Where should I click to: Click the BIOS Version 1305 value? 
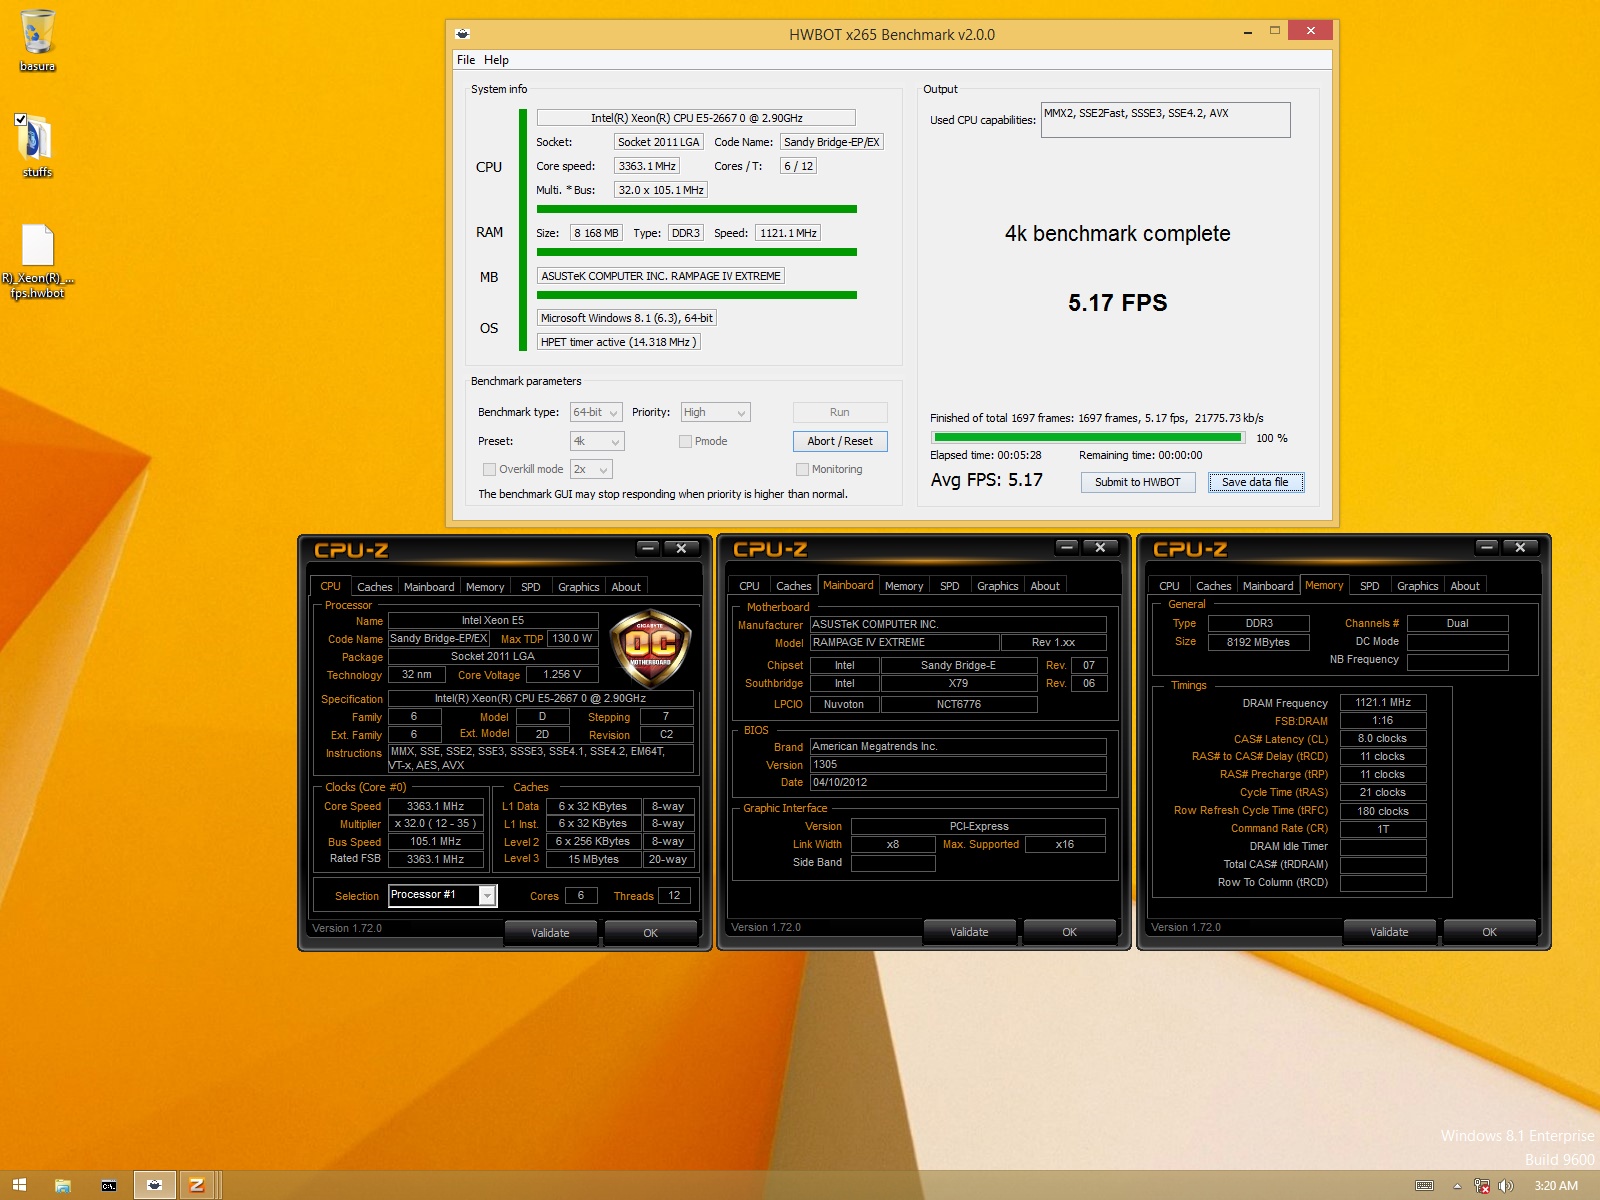pyautogui.click(x=958, y=765)
